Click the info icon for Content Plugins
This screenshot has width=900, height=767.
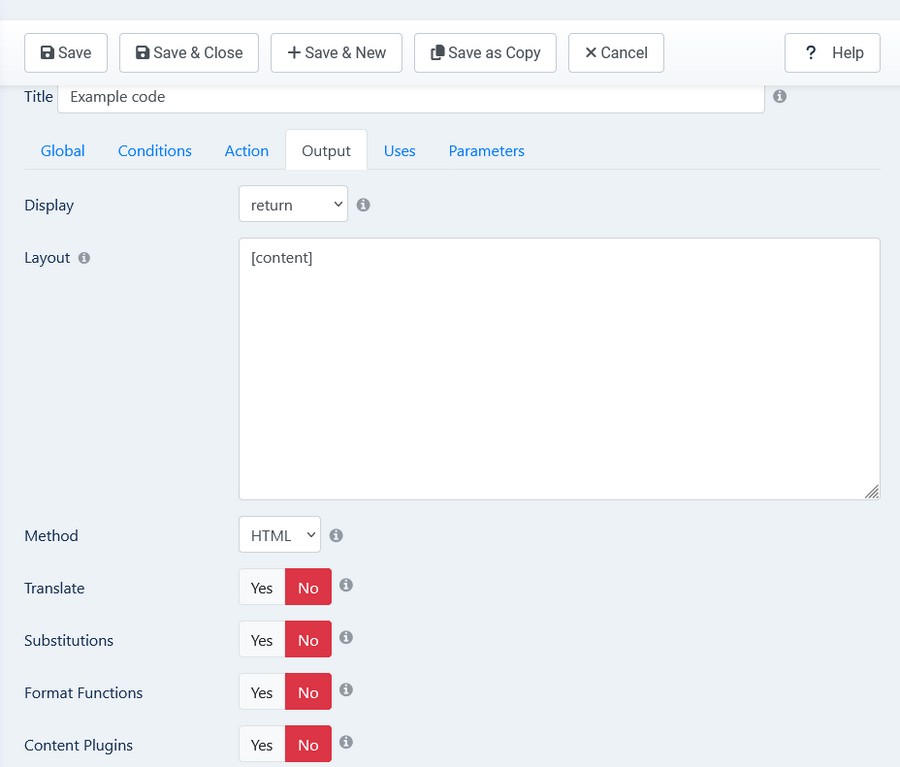(346, 742)
